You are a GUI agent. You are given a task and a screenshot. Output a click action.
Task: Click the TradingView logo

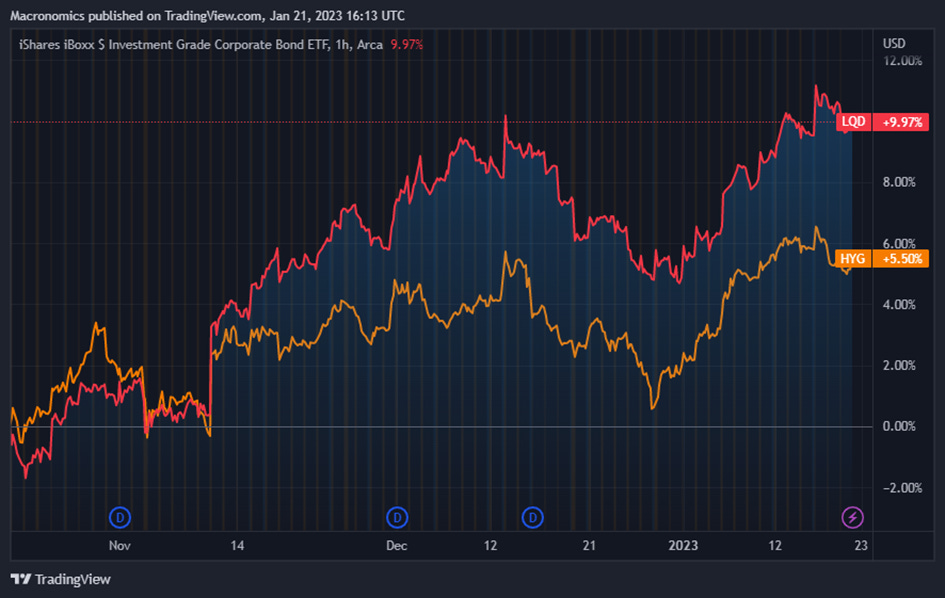61,579
